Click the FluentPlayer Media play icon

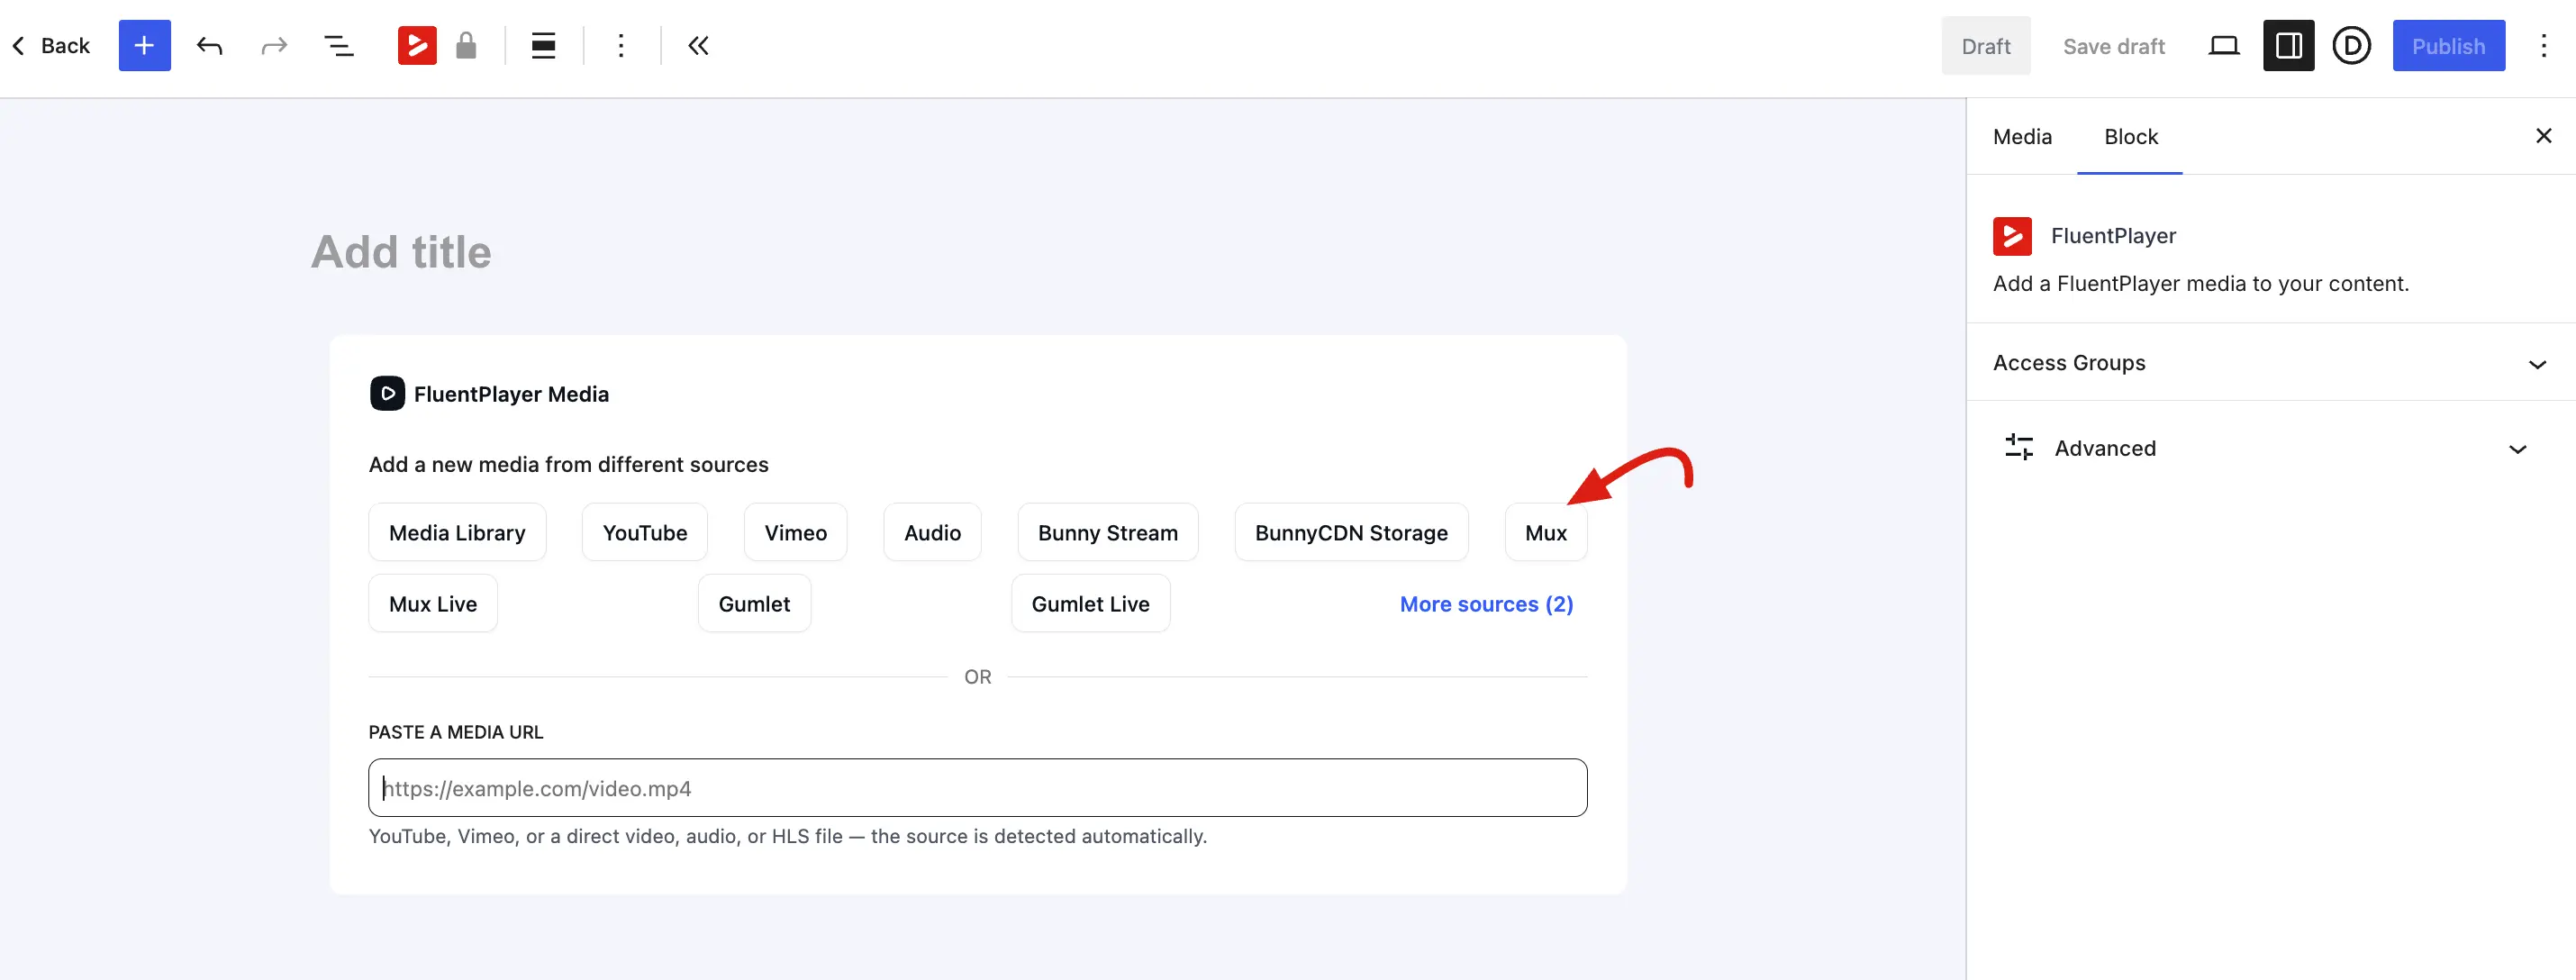click(387, 394)
